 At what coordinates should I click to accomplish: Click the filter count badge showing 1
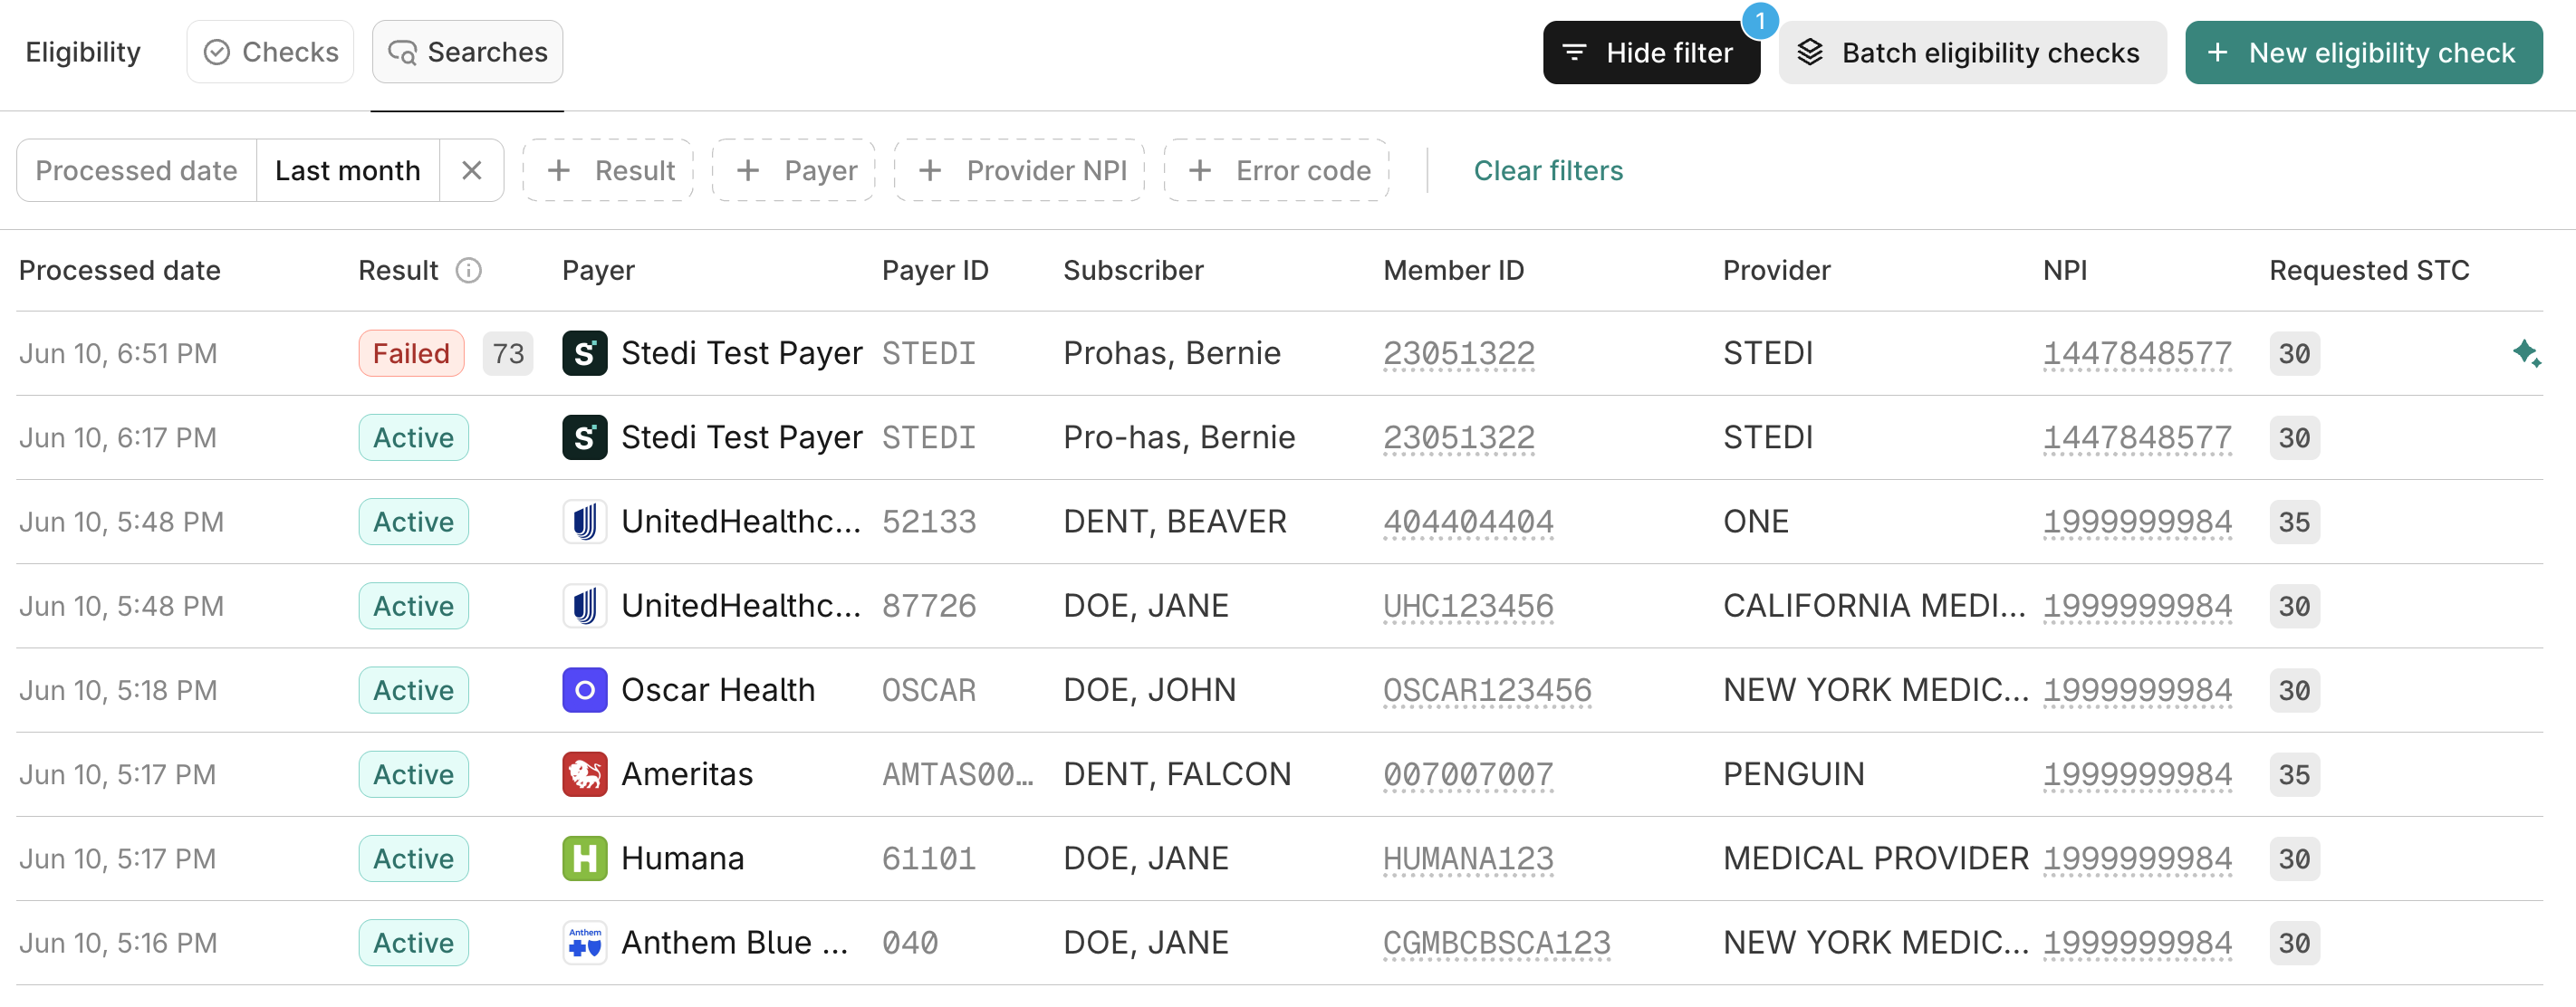coord(1760,21)
